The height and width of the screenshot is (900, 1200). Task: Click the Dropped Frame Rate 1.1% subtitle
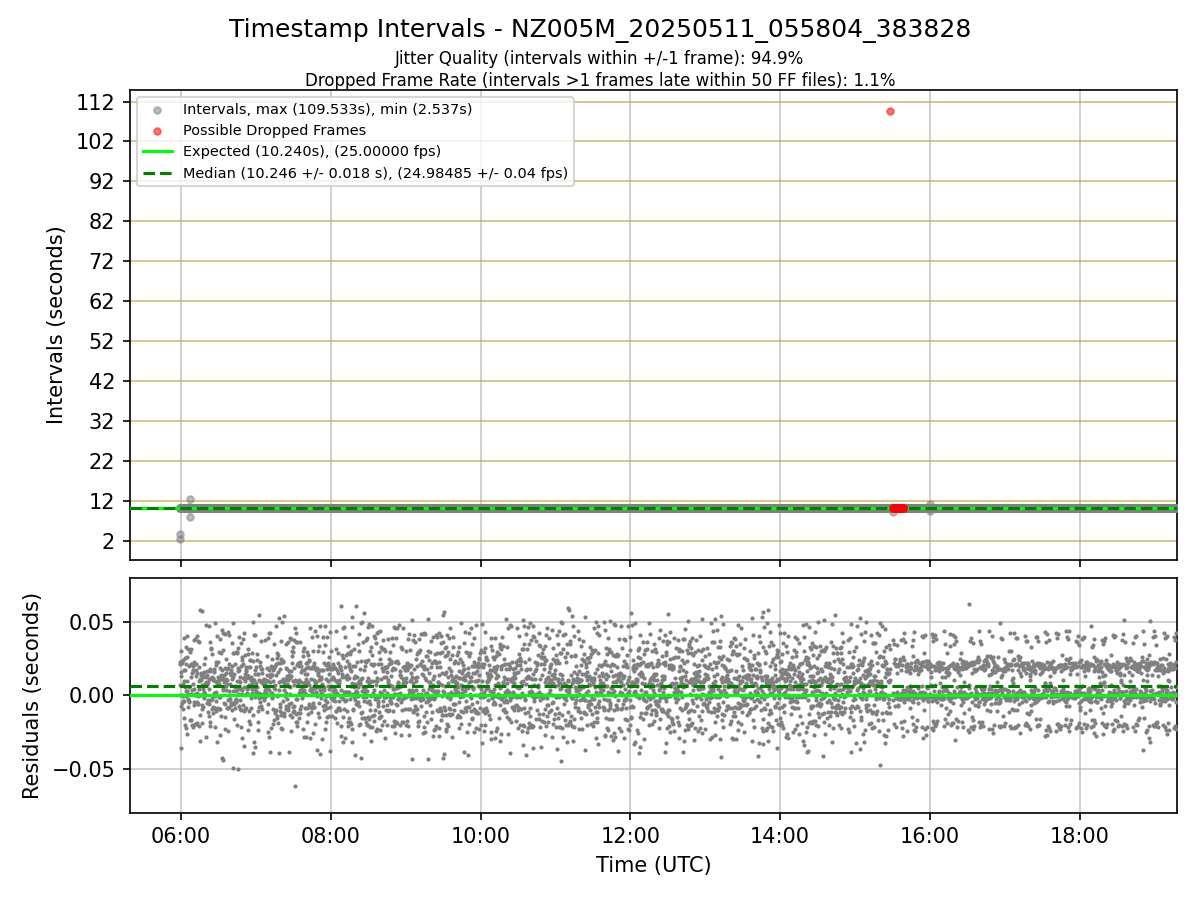pyautogui.click(x=600, y=79)
